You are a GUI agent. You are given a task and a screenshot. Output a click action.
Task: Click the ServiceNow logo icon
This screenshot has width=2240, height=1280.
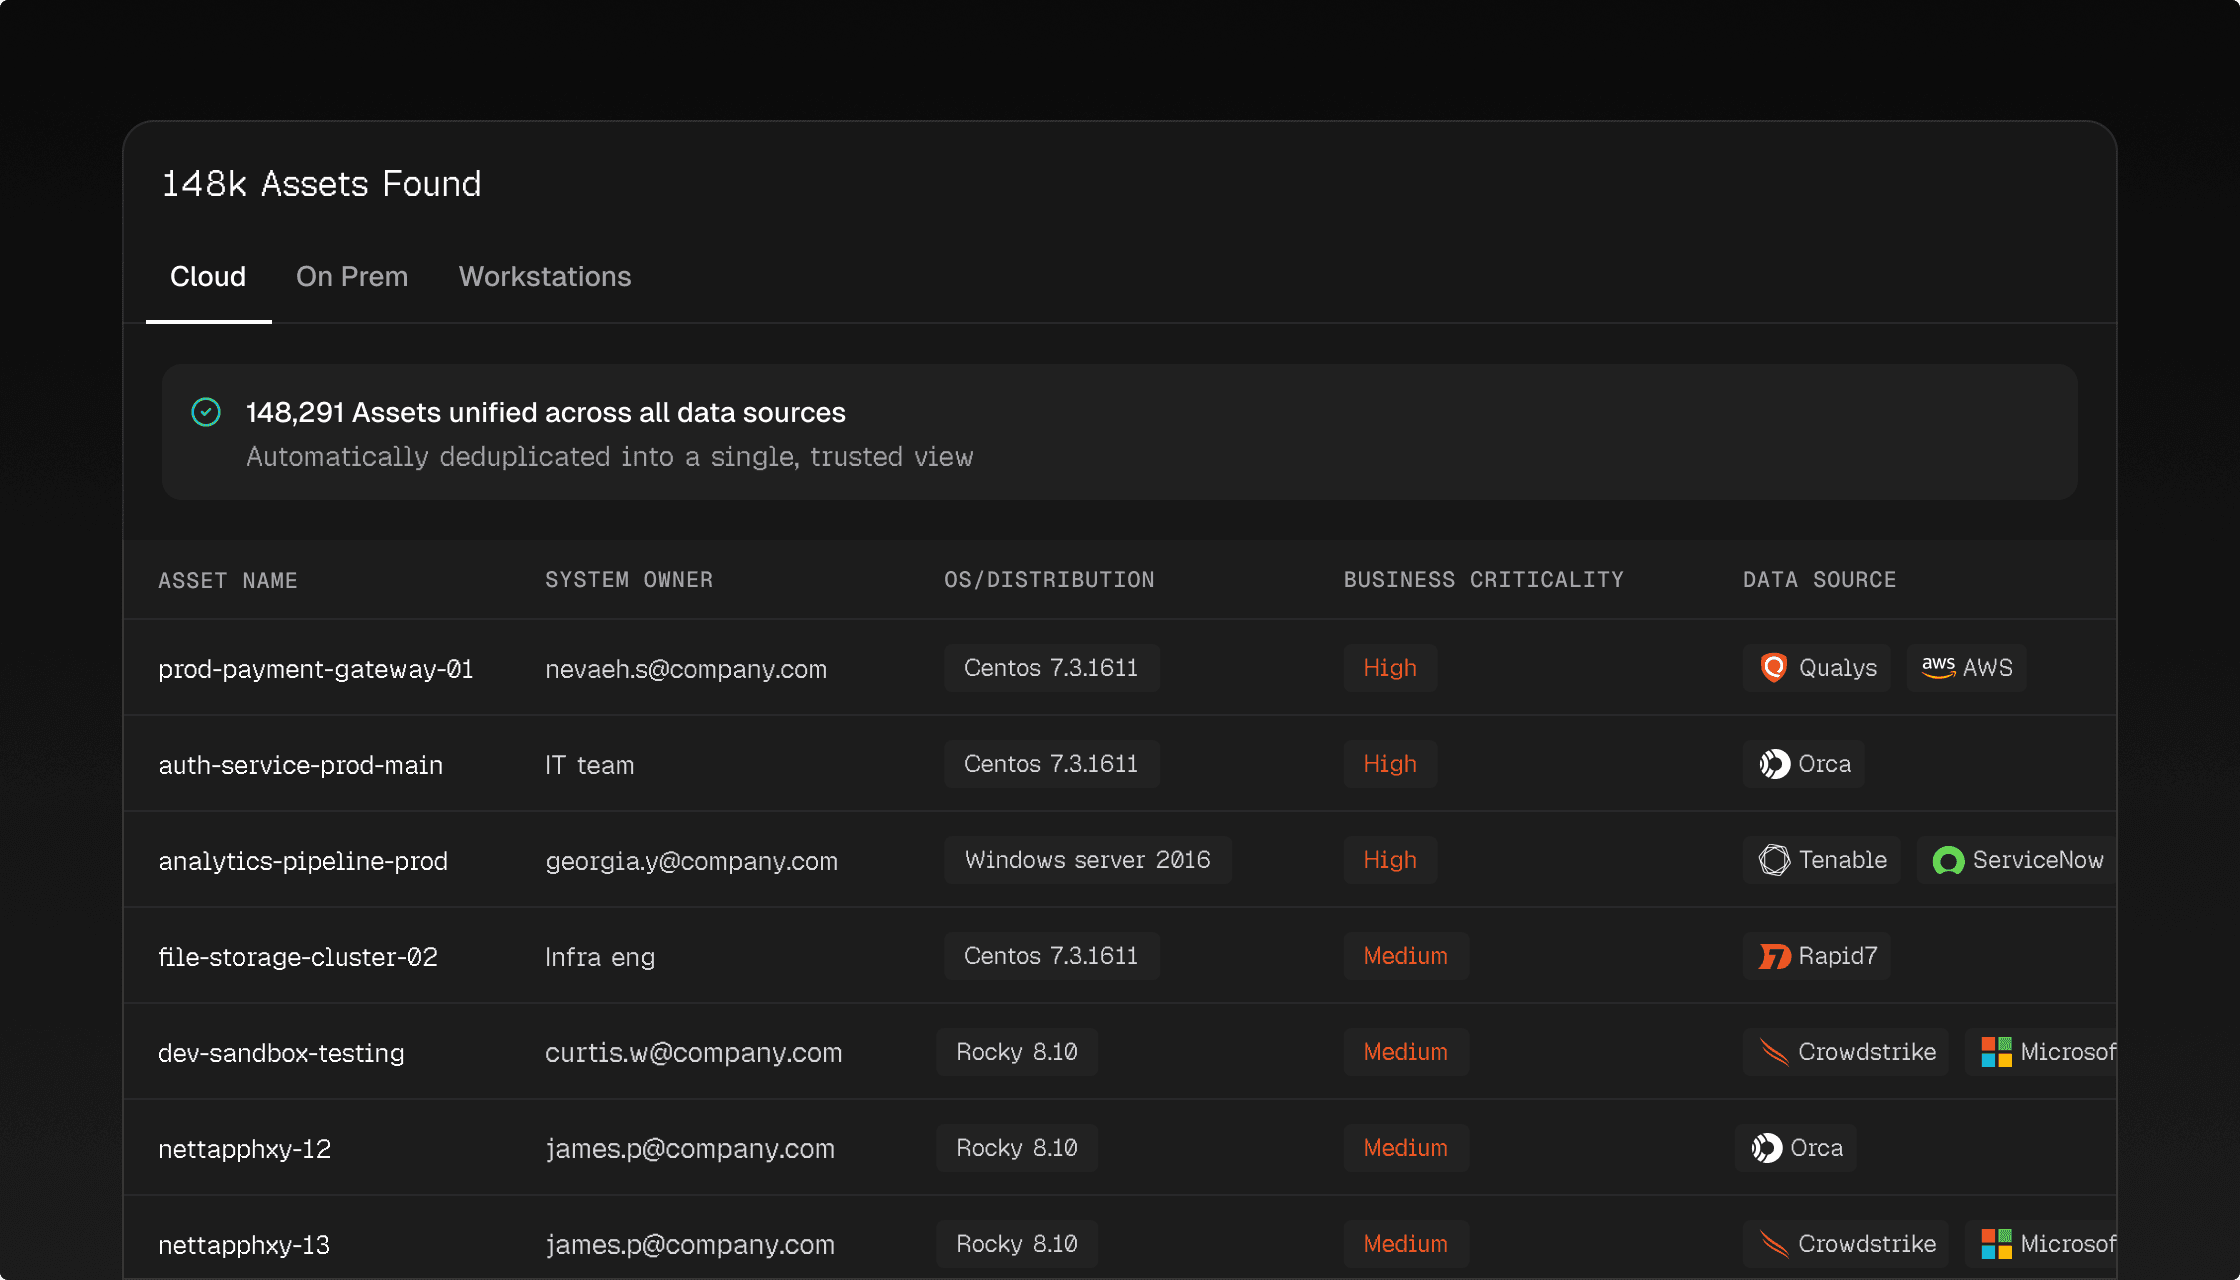pos(1948,860)
